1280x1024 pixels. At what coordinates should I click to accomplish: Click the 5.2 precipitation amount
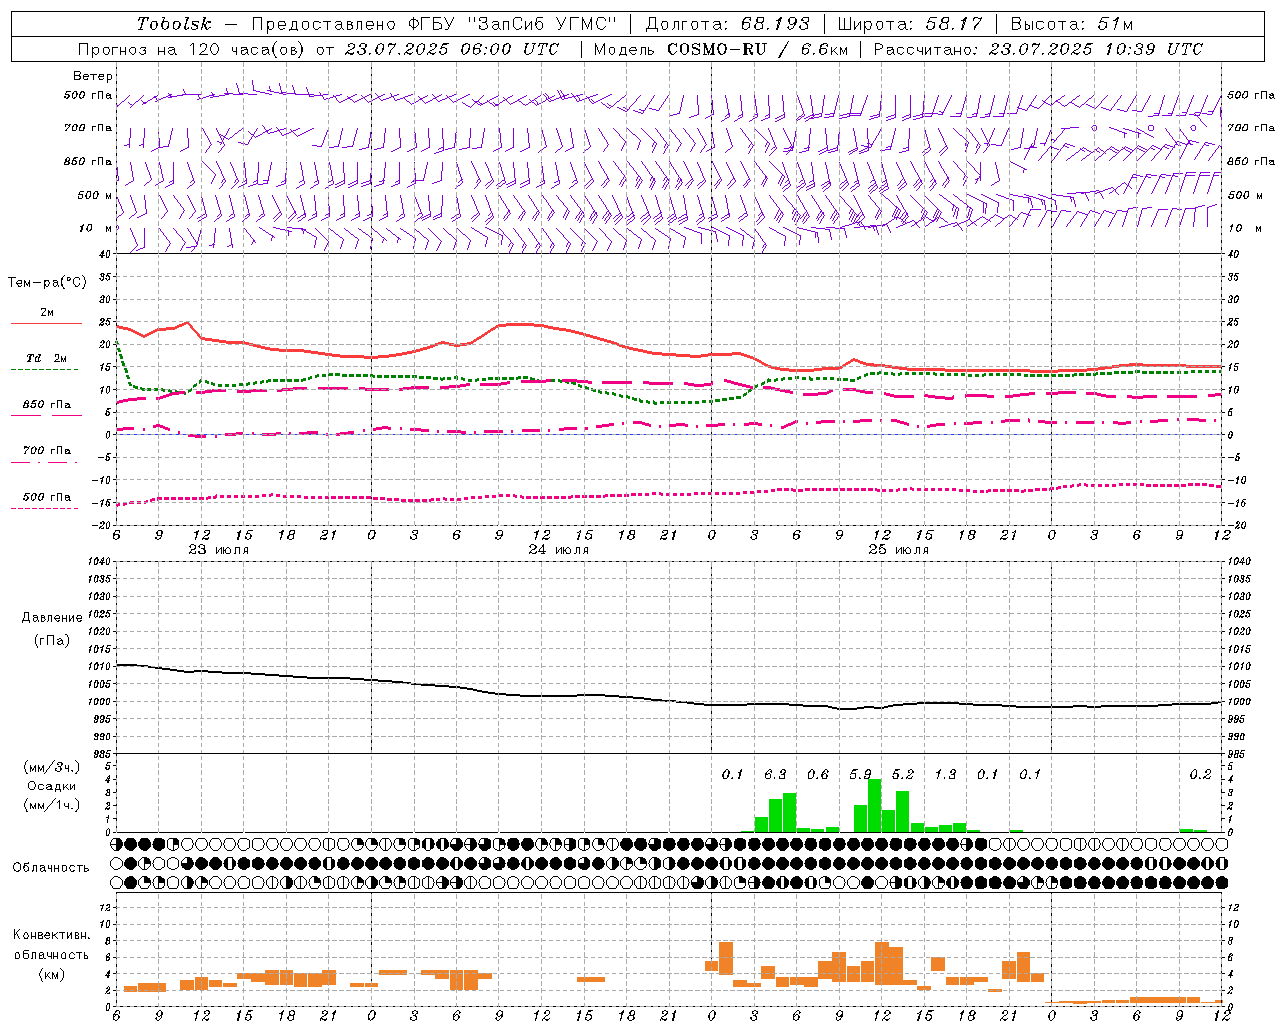[x=903, y=774]
